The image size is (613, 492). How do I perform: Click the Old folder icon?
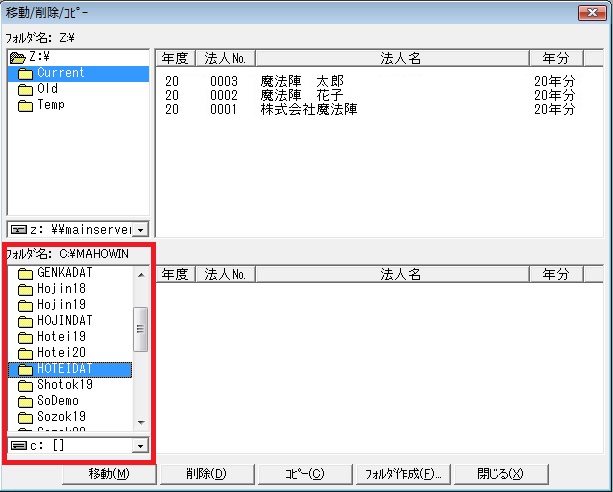click(26, 89)
